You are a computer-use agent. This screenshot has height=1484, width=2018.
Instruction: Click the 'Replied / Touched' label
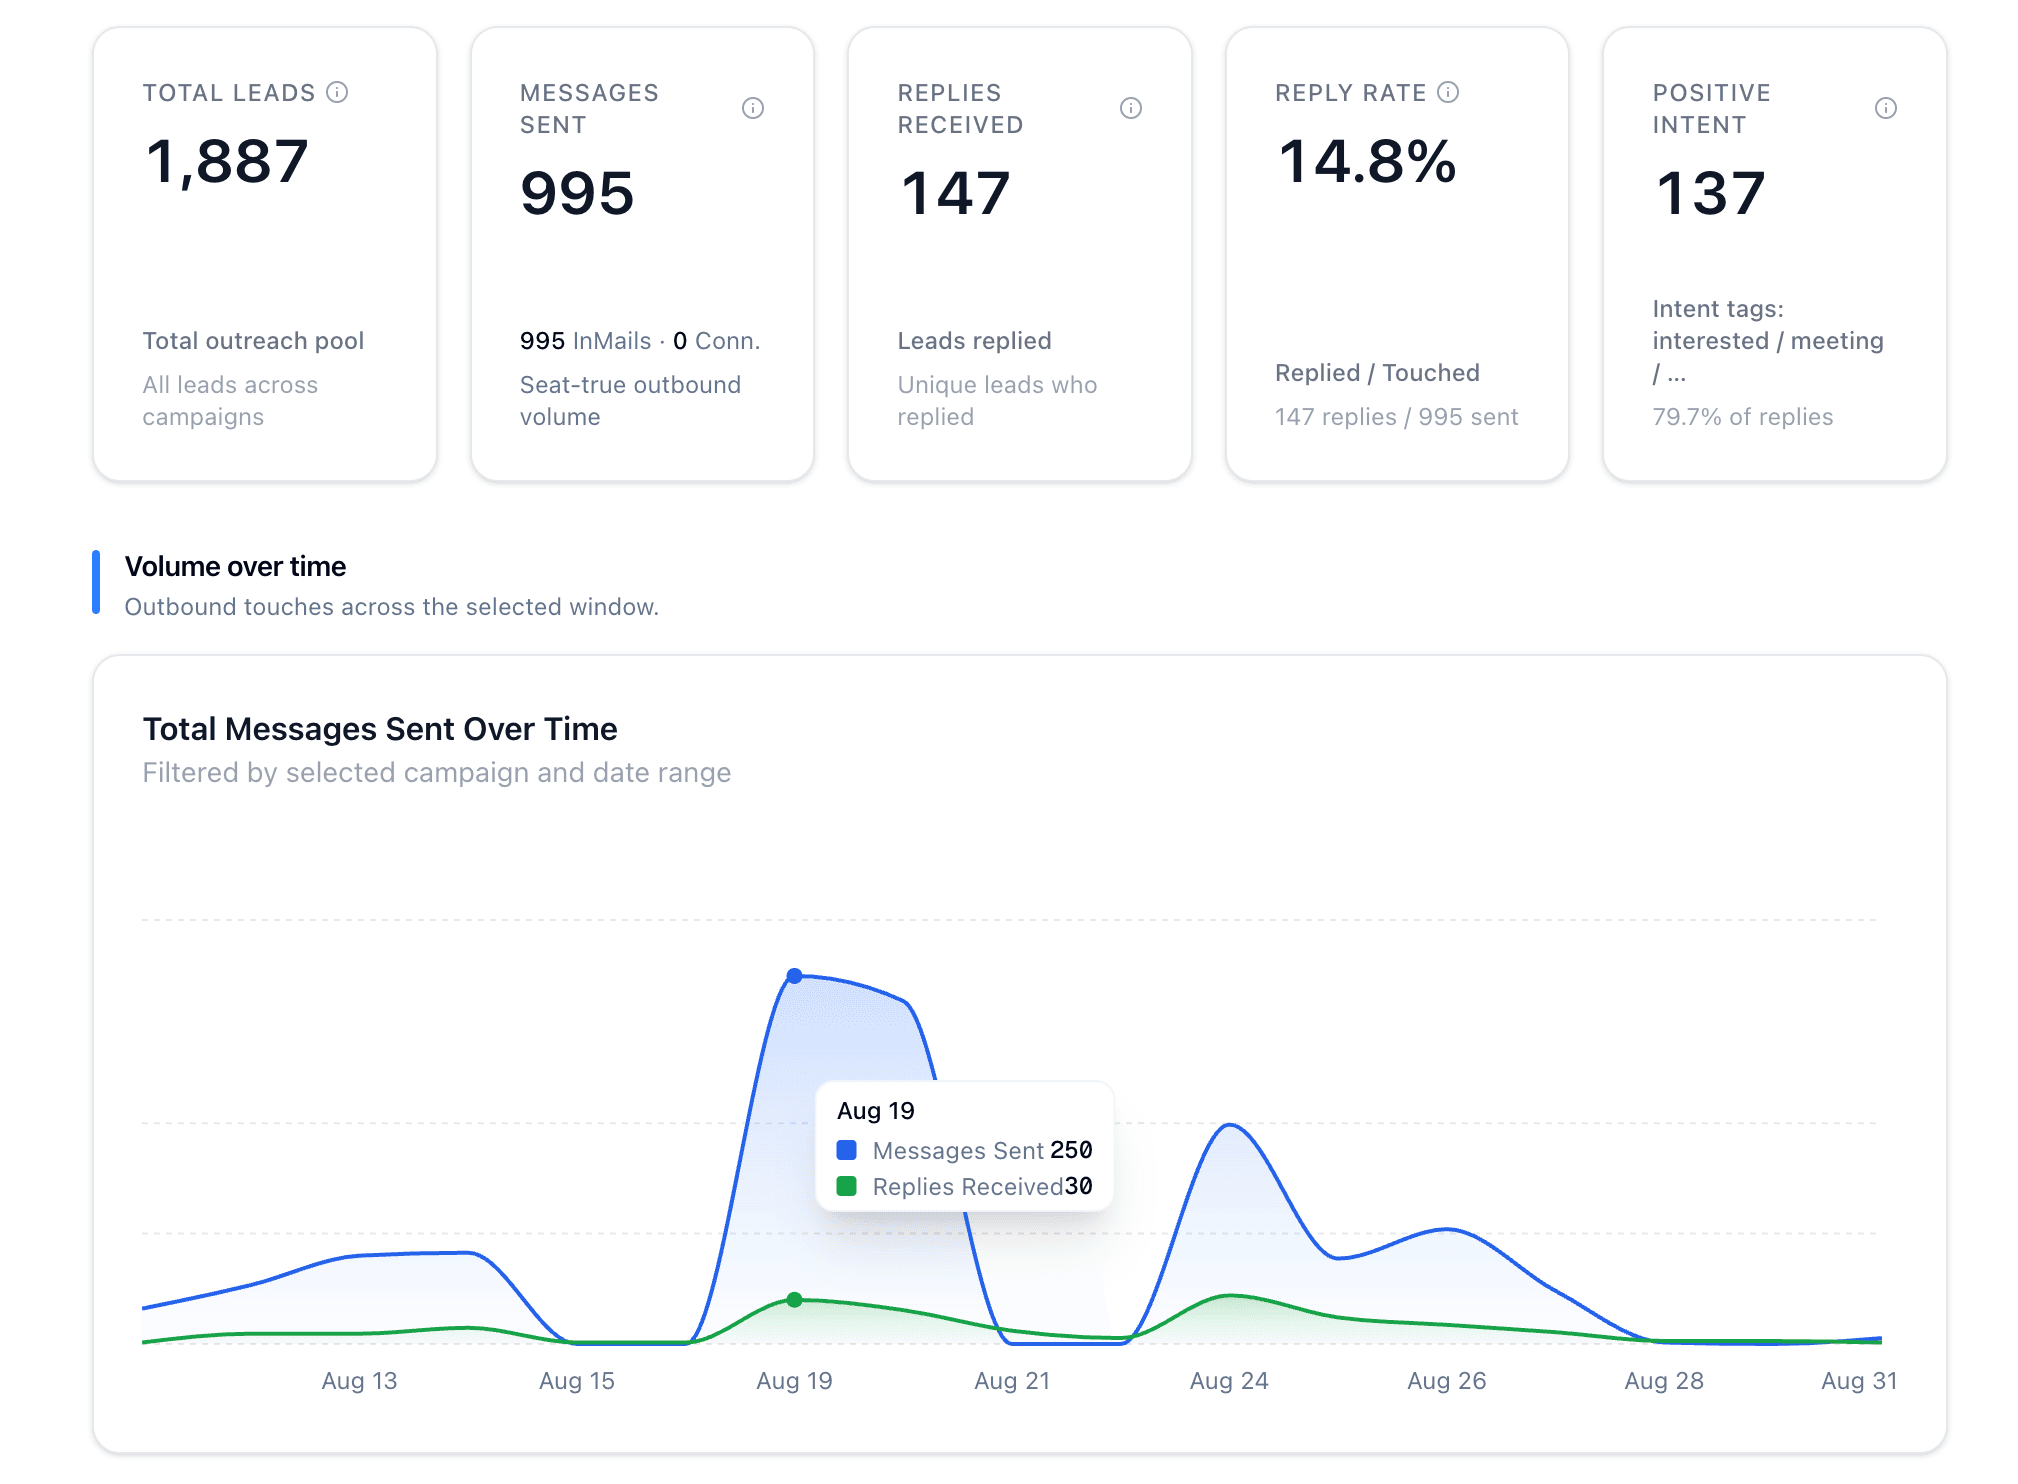pos(1377,373)
